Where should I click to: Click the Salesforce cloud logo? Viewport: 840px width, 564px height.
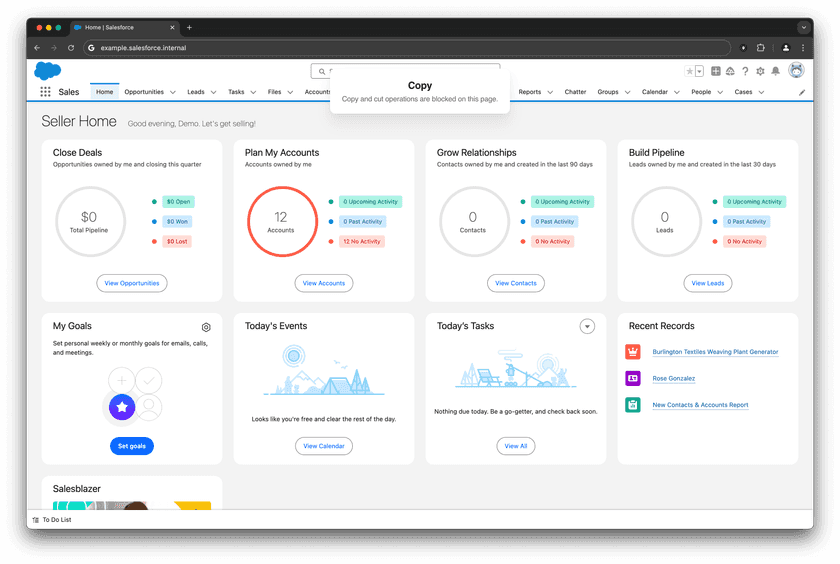[47, 71]
